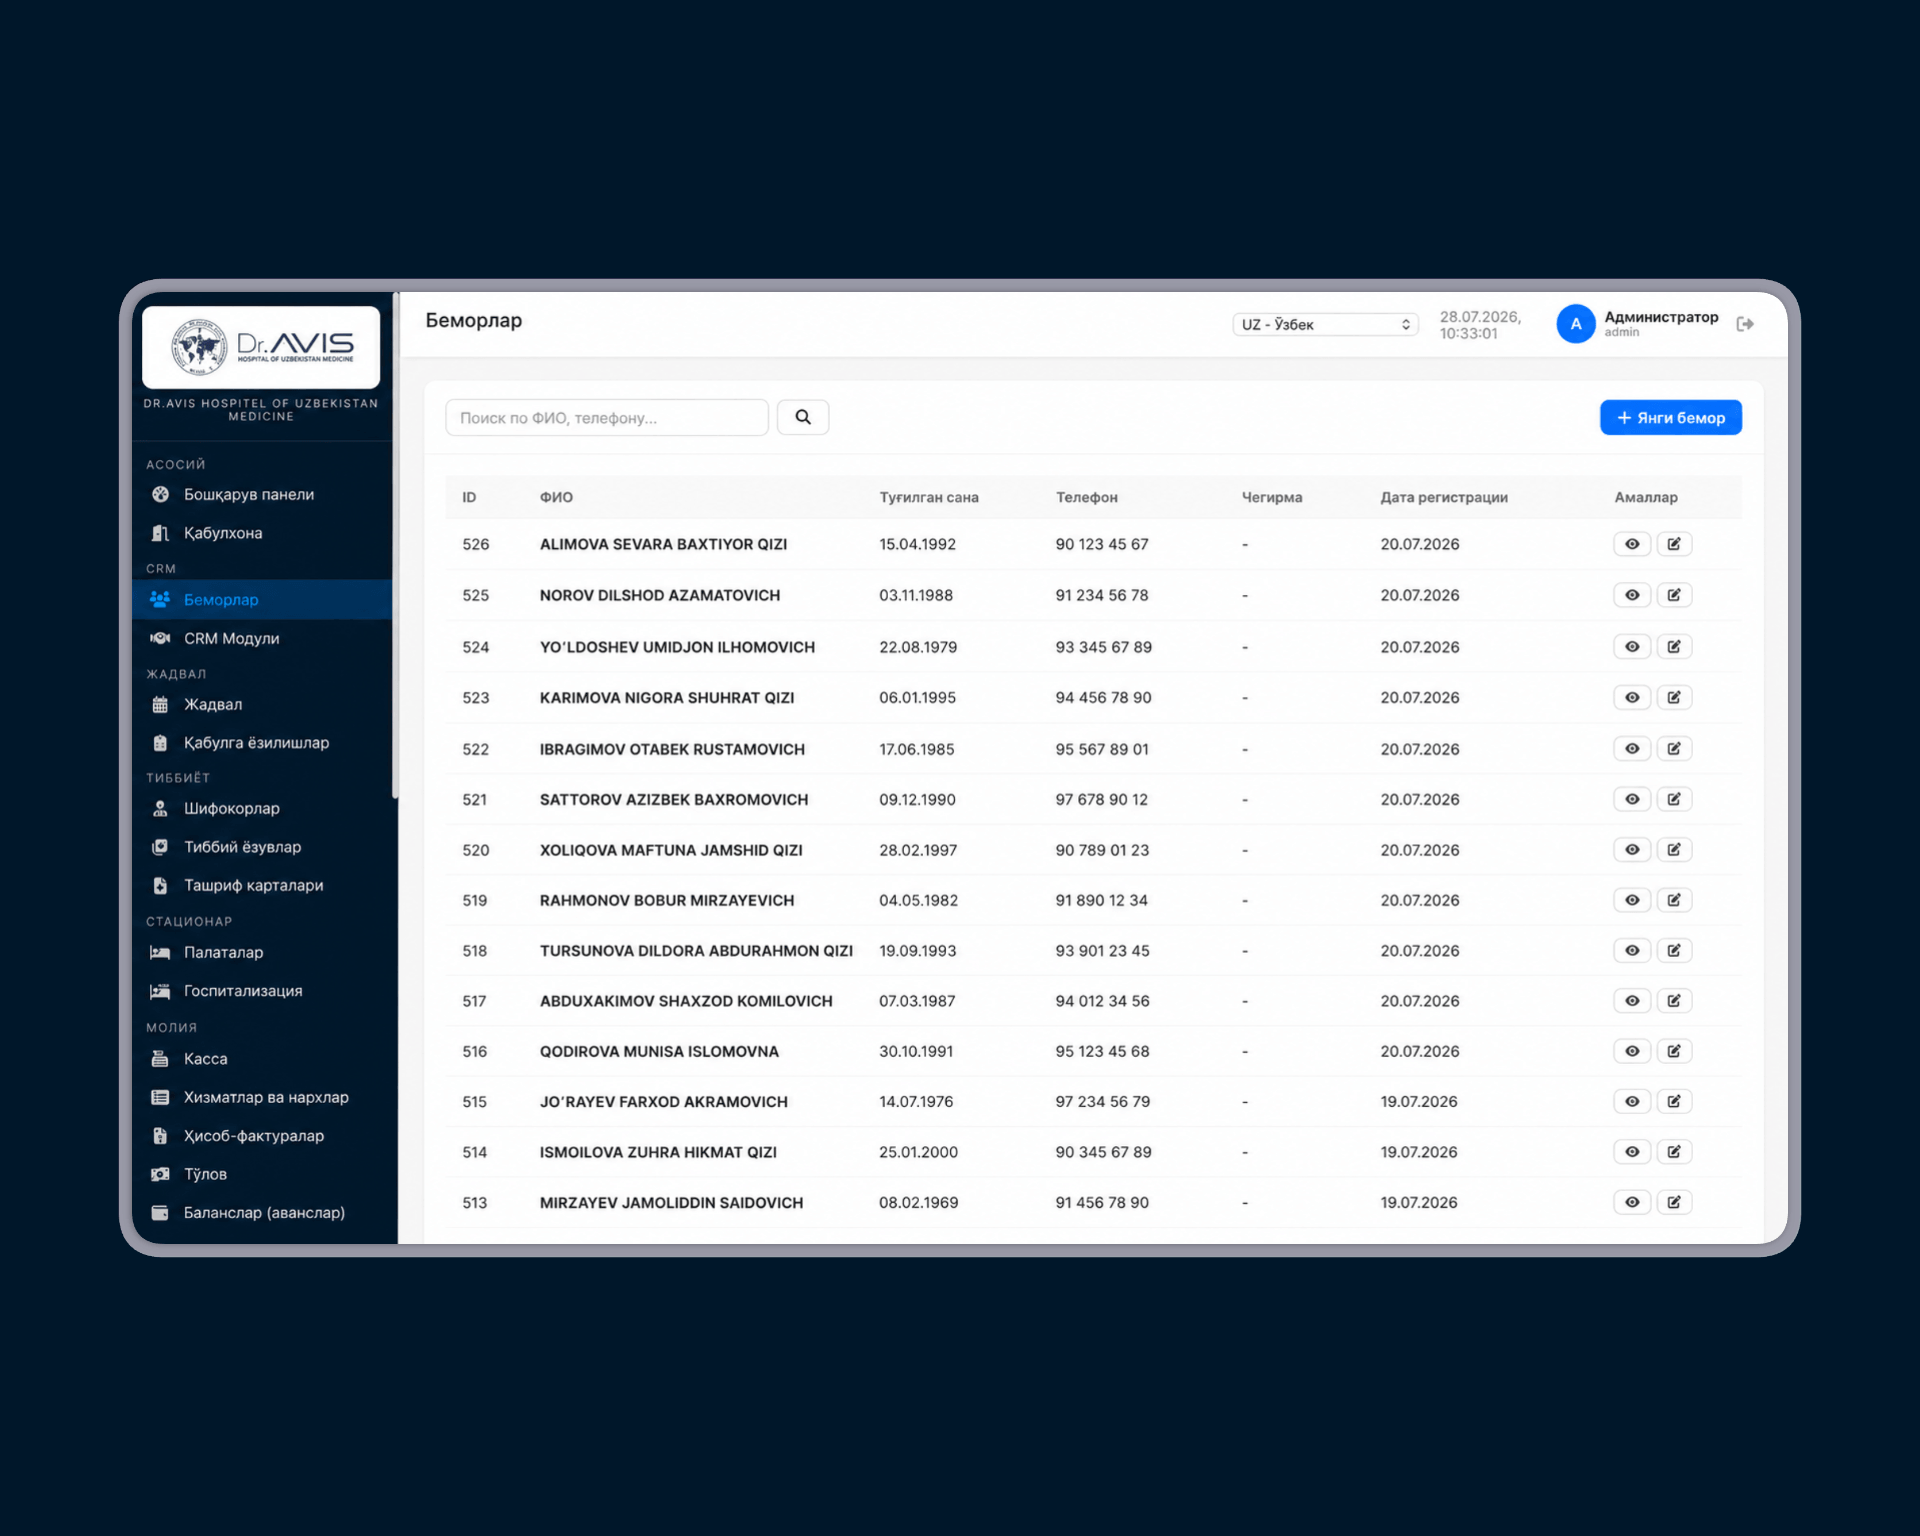
Task: Click the ФИО column header
Action: coord(556,497)
